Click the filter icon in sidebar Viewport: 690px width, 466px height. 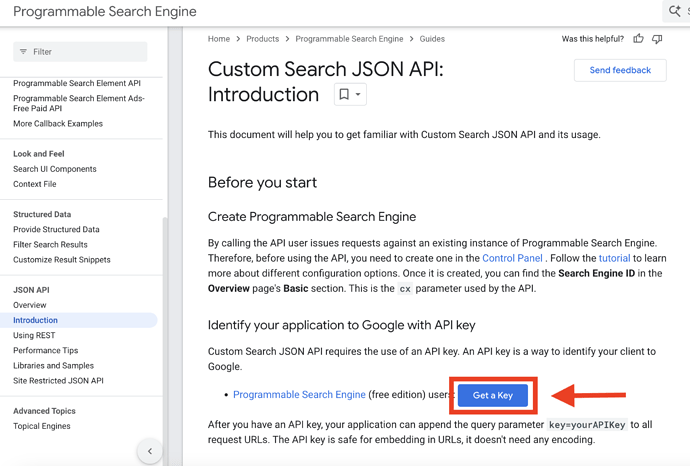click(23, 51)
